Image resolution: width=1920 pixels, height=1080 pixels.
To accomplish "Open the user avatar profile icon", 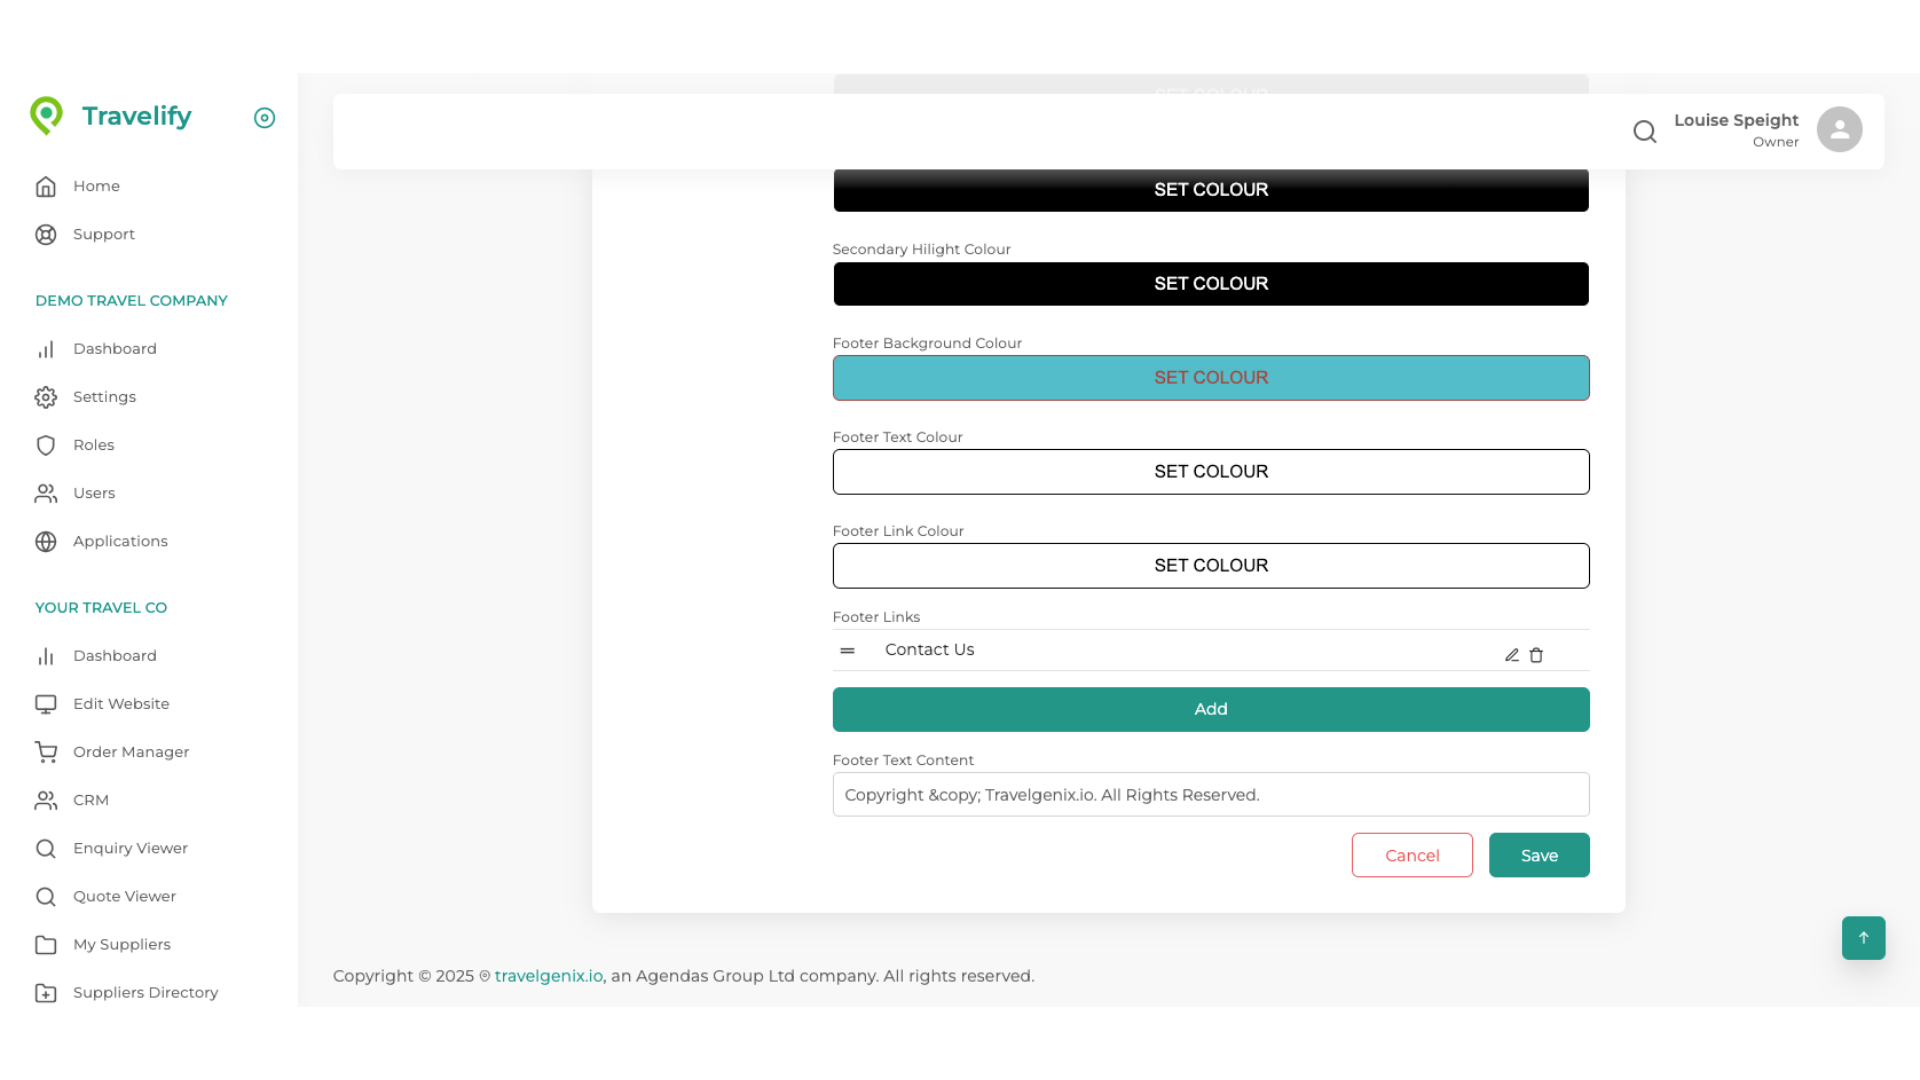I will (1838, 130).
